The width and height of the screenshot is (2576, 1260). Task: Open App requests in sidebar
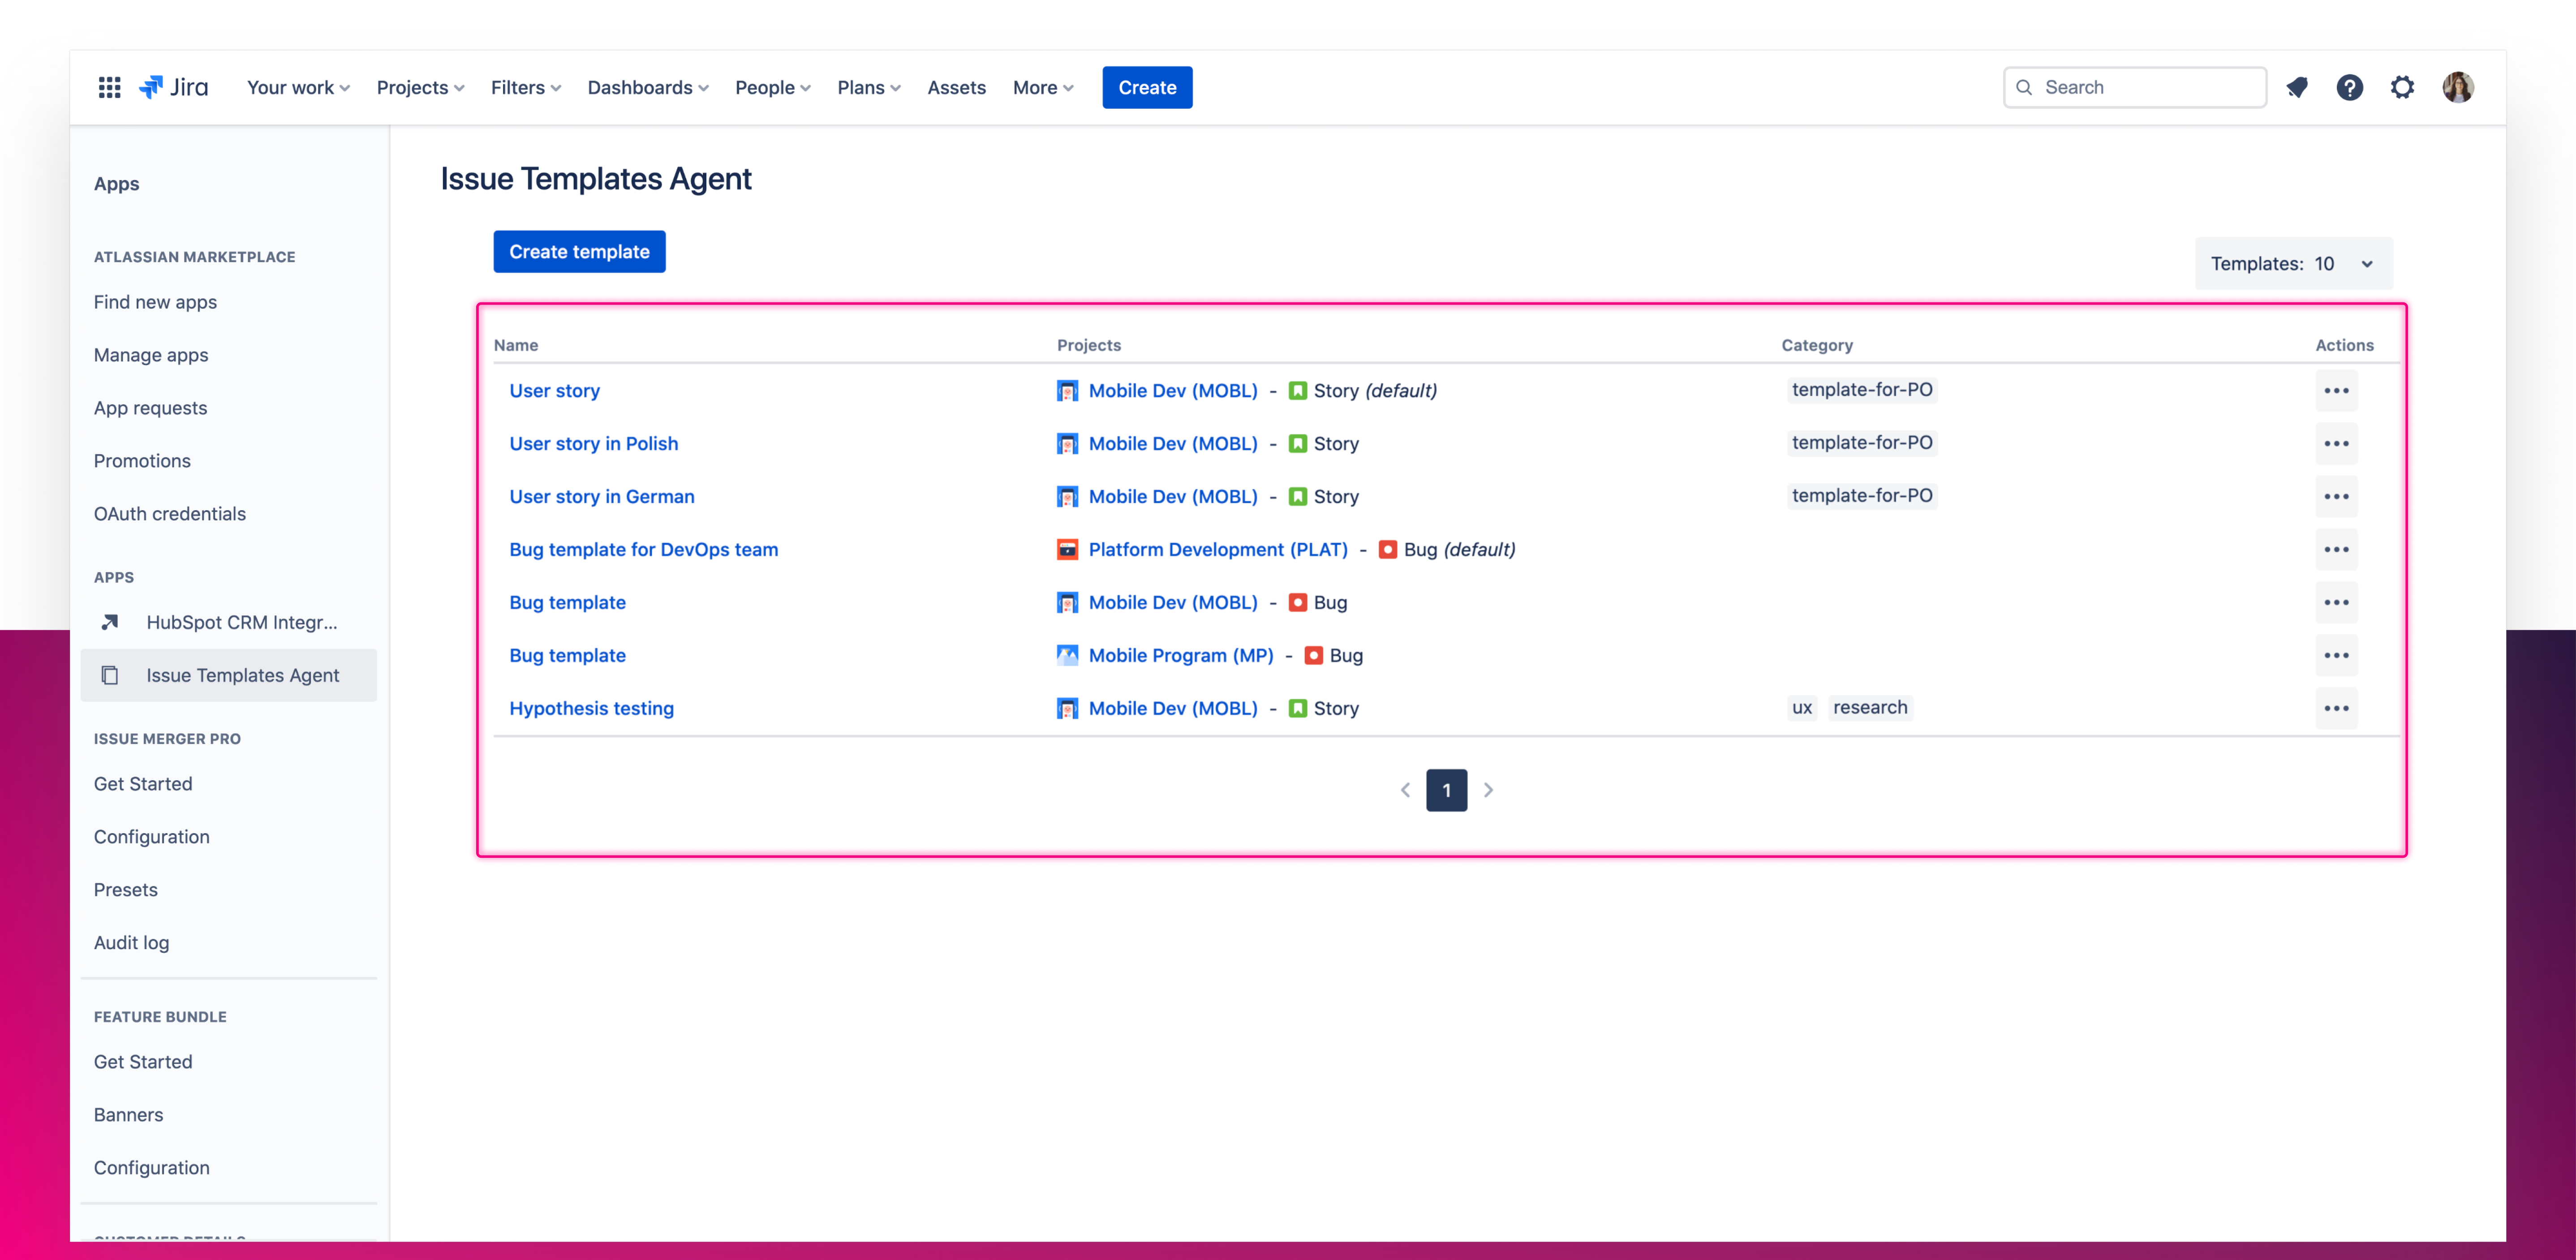(150, 408)
